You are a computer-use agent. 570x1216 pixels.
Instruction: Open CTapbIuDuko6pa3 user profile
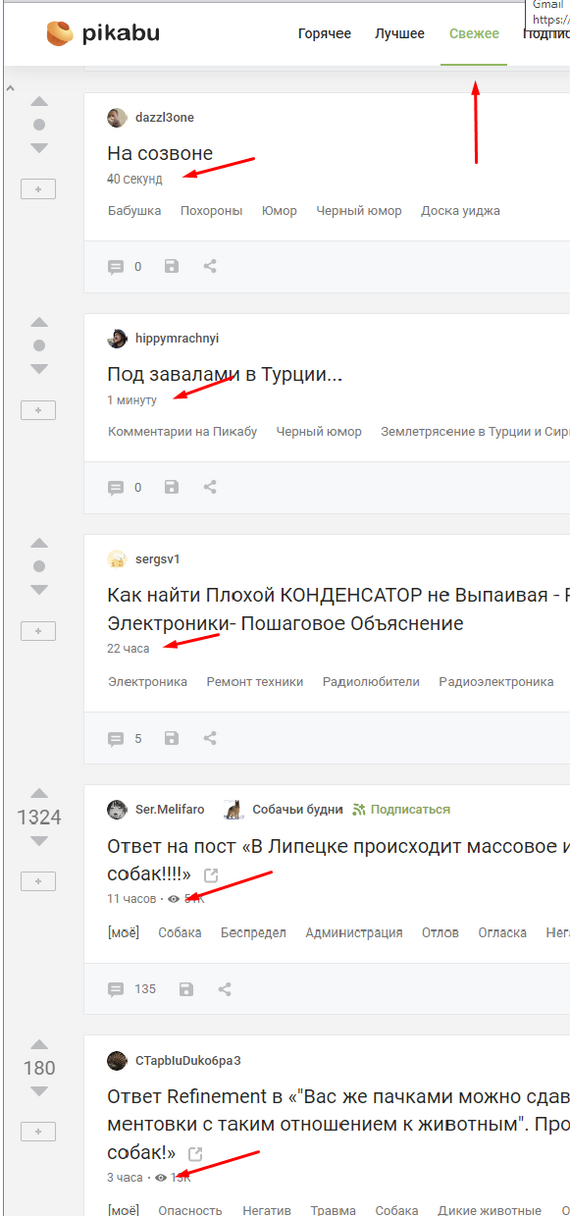click(x=188, y=1060)
